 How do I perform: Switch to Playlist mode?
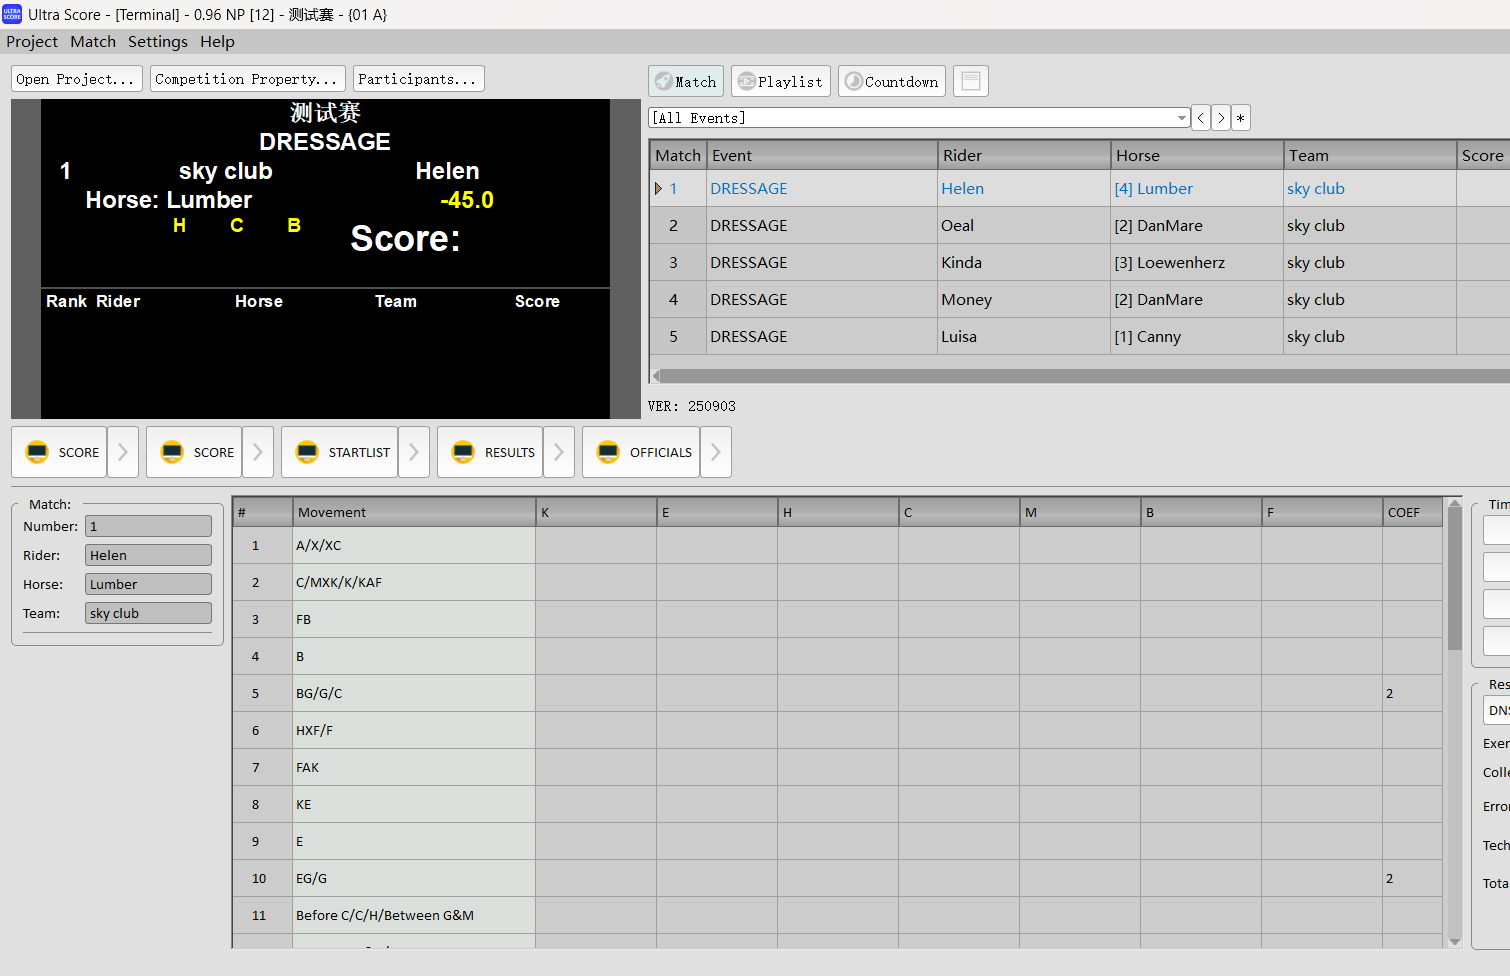pyautogui.click(x=780, y=81)
